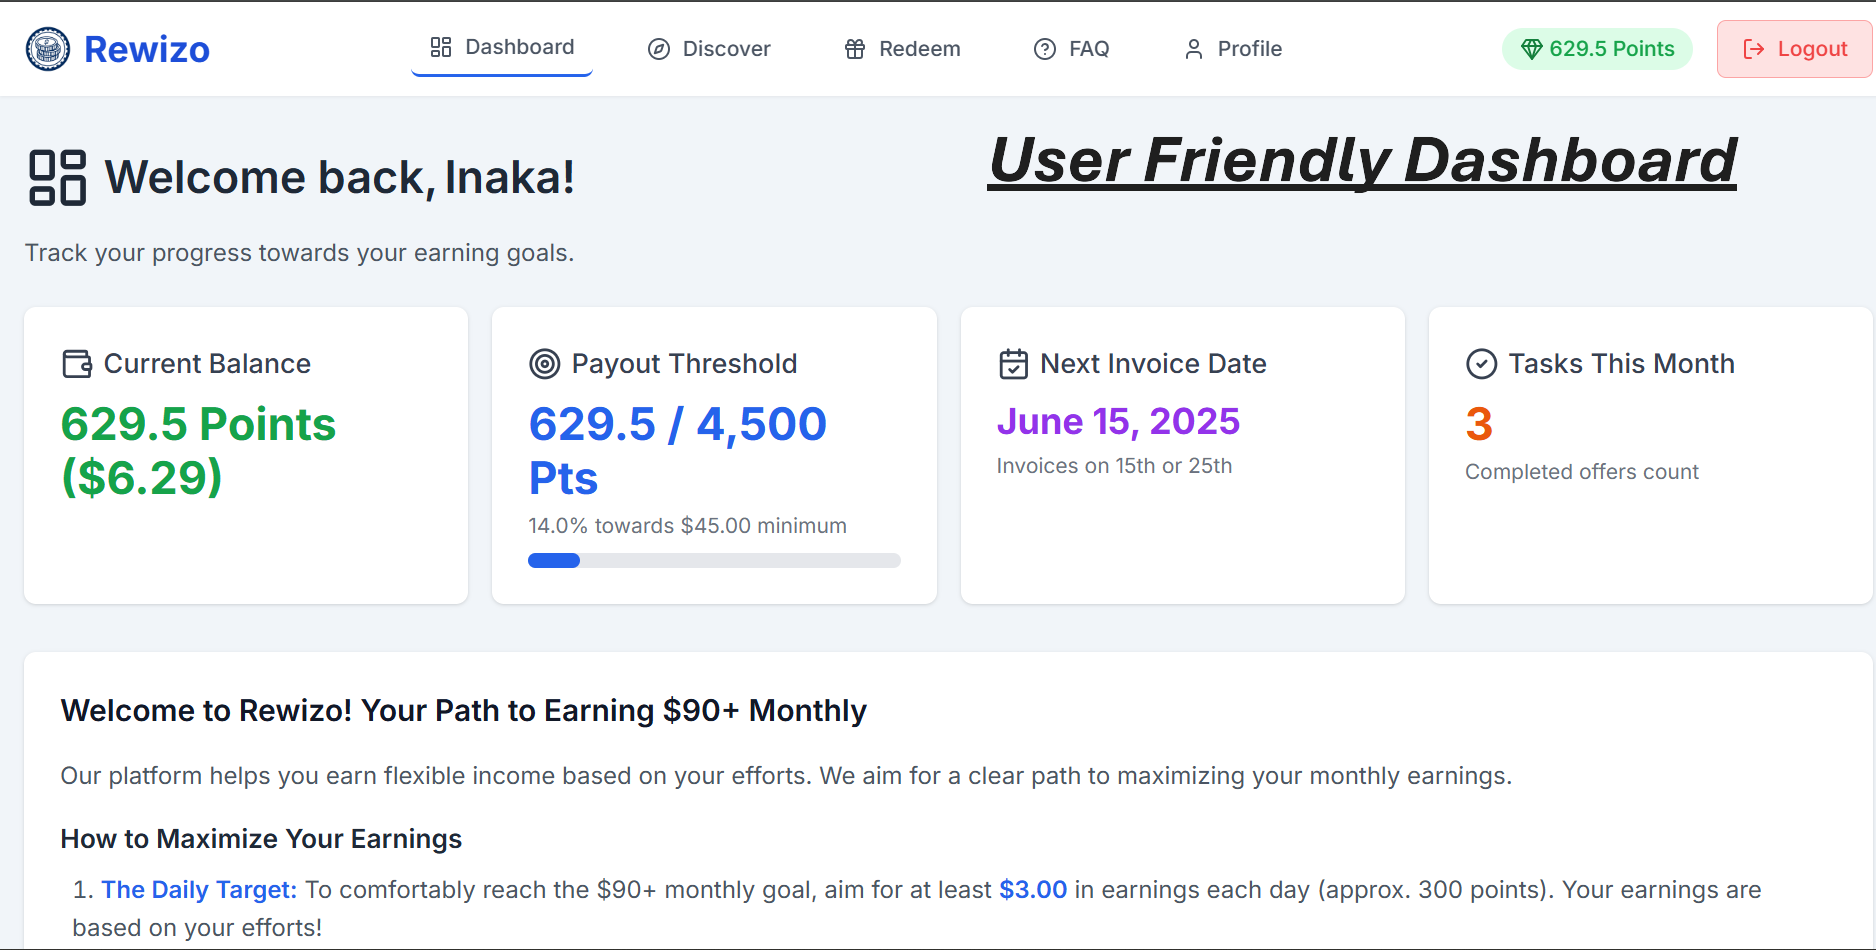Click the Rewizo brand name link
This screenshot has width=1876, height=950.
(147, 49)
